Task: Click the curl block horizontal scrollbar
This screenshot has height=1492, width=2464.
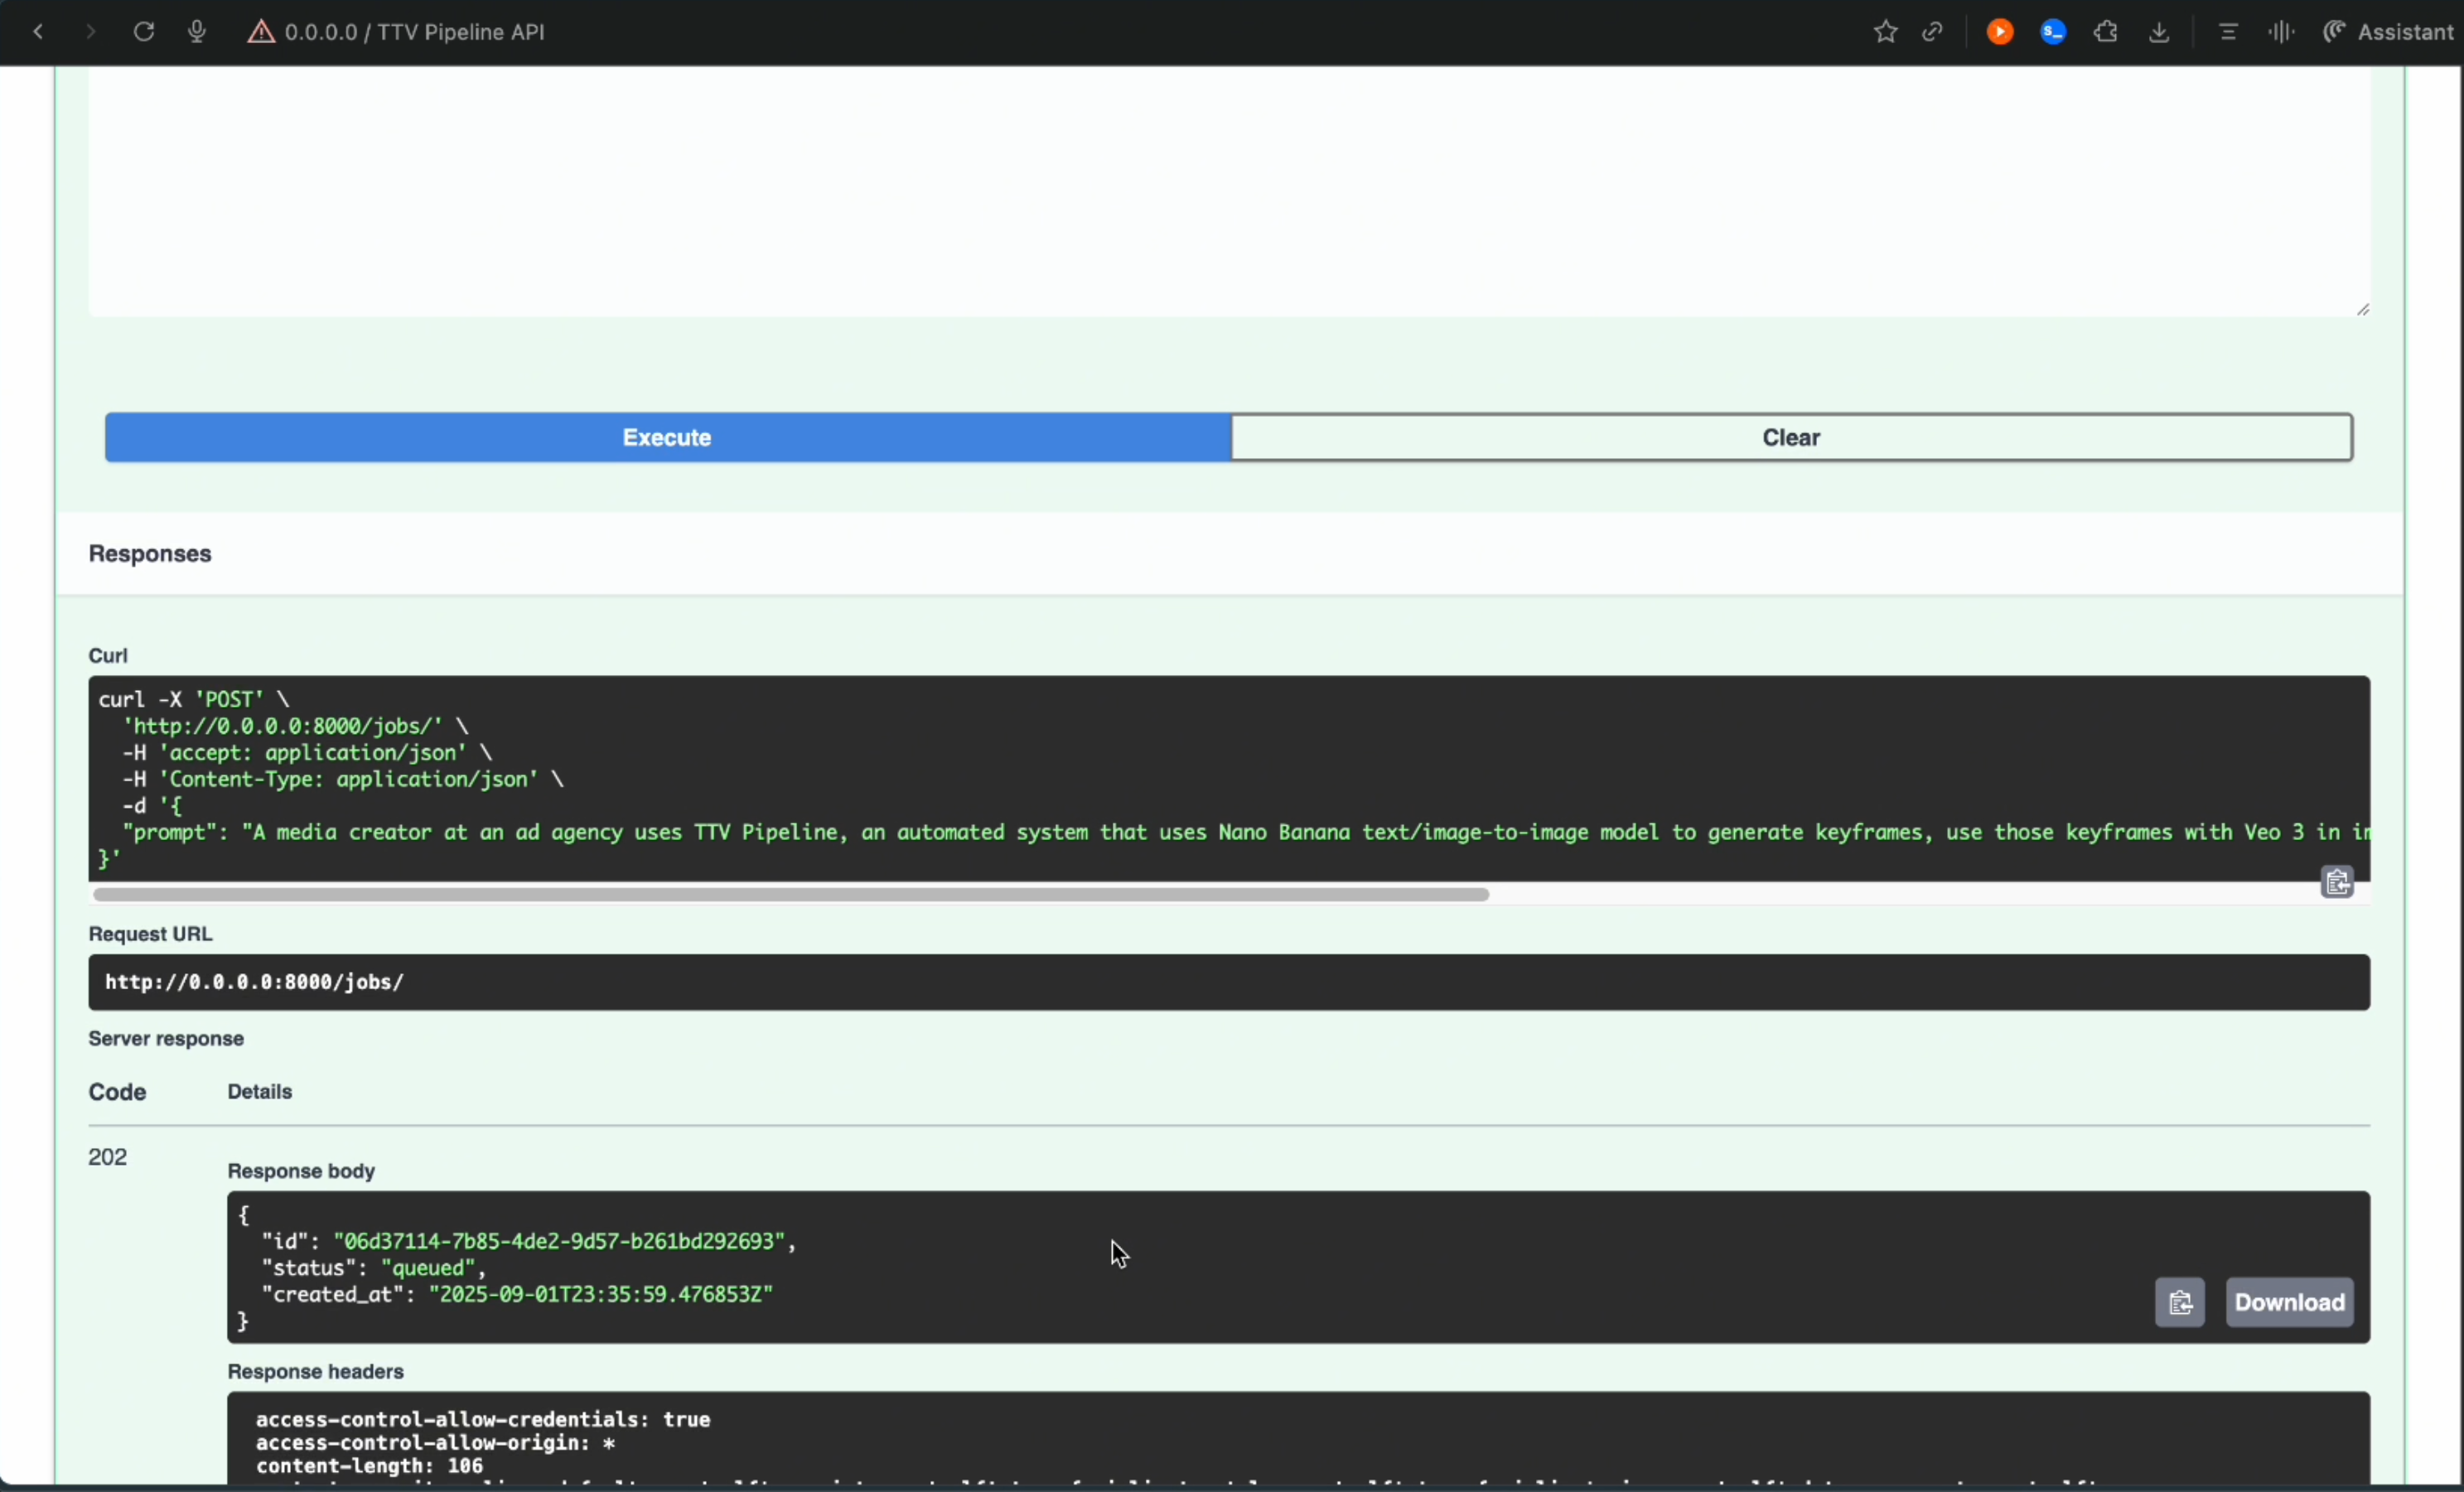Action: 790,895
